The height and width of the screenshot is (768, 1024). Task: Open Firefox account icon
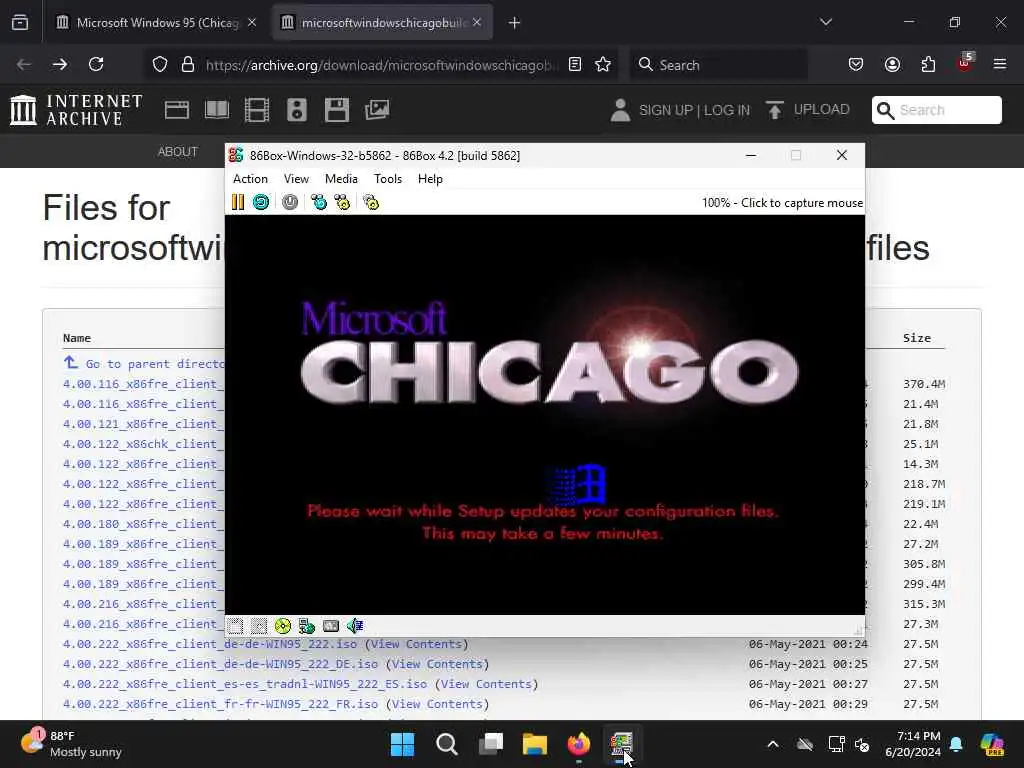pyautogui.click(x=892, y=64)
